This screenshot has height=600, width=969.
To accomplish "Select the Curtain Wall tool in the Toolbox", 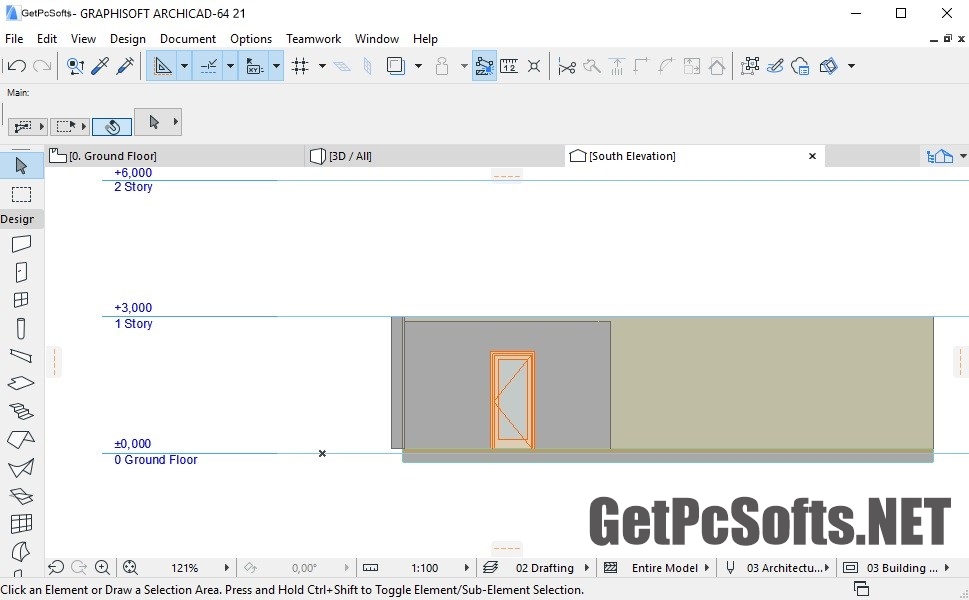I will click(21, 523).
